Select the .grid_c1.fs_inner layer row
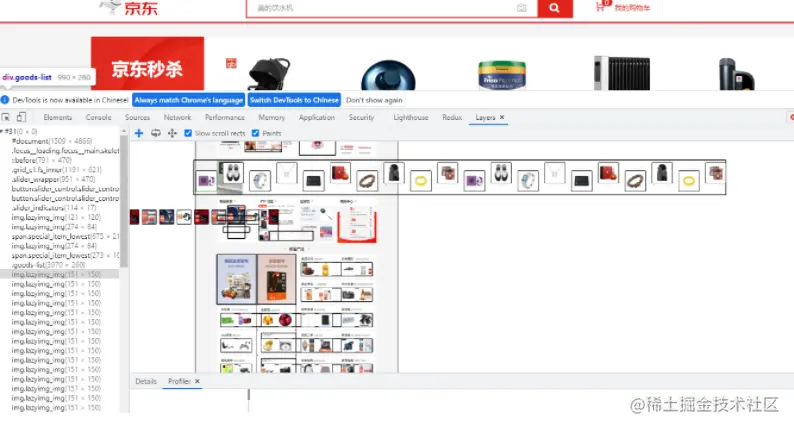794x429 pixels. tap(60, 170)
